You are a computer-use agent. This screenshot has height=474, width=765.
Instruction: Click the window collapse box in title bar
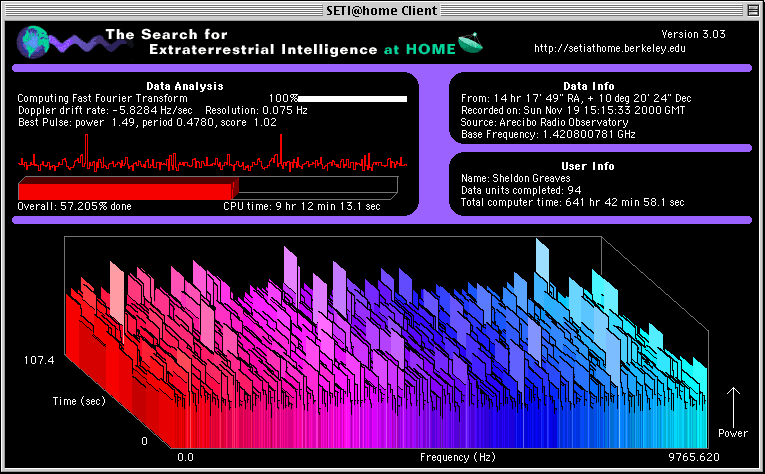pos(751,11)
